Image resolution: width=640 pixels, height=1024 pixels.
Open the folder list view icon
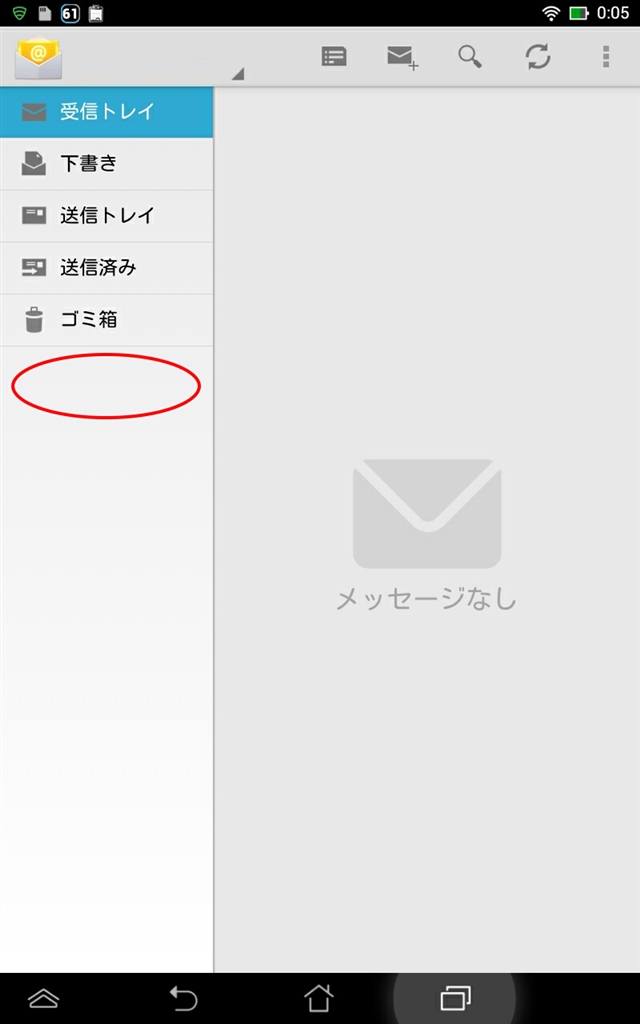(334, 57)
